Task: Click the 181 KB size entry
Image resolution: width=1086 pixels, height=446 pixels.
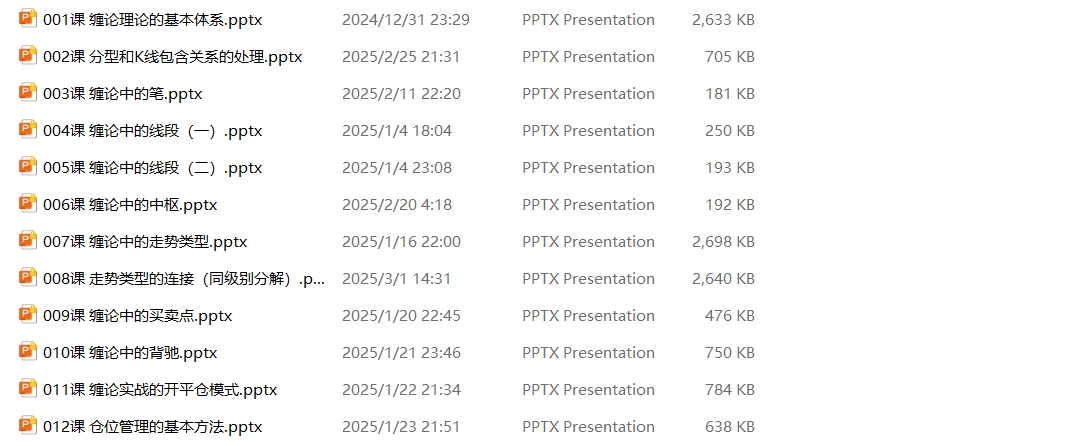Action: [730, 93]
